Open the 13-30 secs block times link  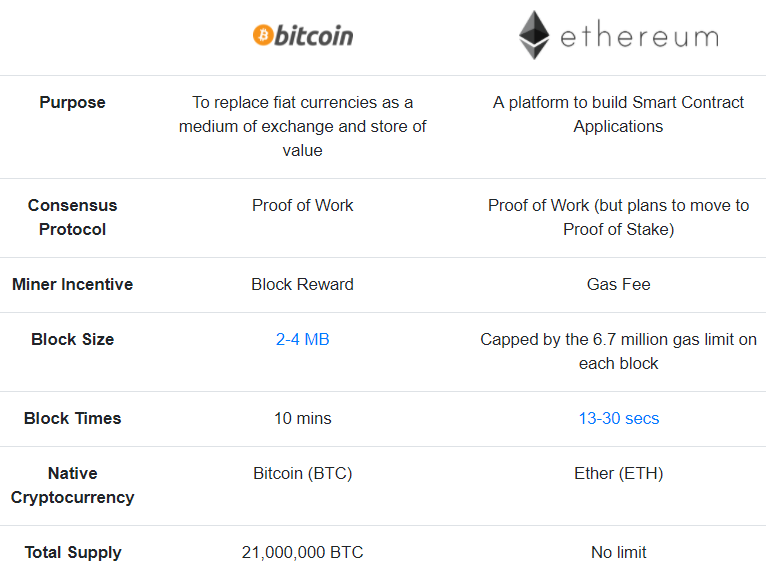[618, 419]
